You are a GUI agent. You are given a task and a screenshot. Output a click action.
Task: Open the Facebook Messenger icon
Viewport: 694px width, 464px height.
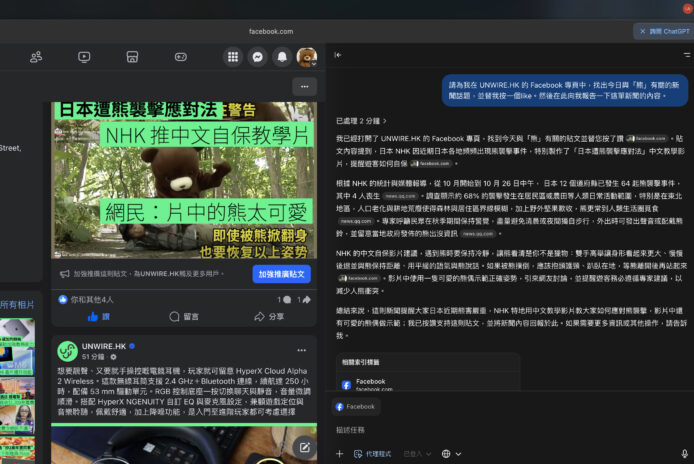coord(258,57)
